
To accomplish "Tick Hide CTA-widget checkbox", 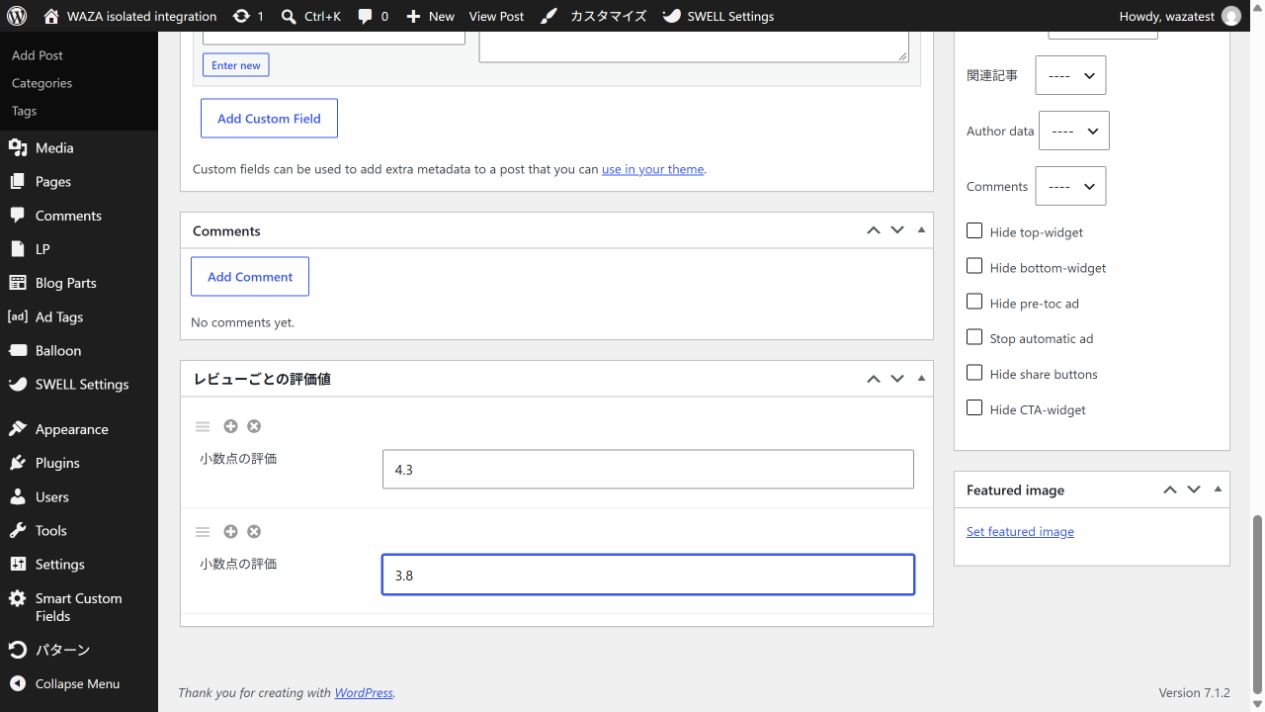I will tap(974, 408).
